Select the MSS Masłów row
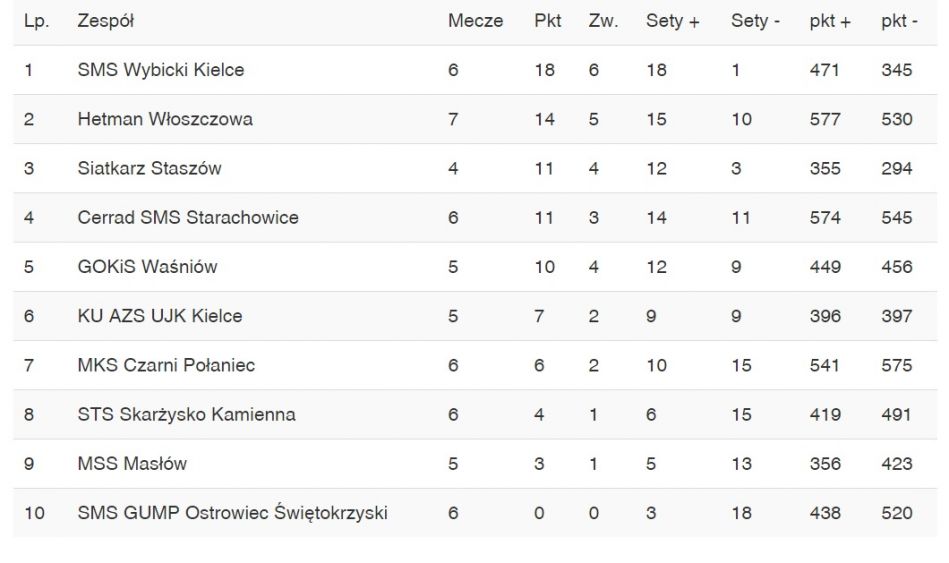This screenshot has width=949, height=563. click(x=474, y=464)
